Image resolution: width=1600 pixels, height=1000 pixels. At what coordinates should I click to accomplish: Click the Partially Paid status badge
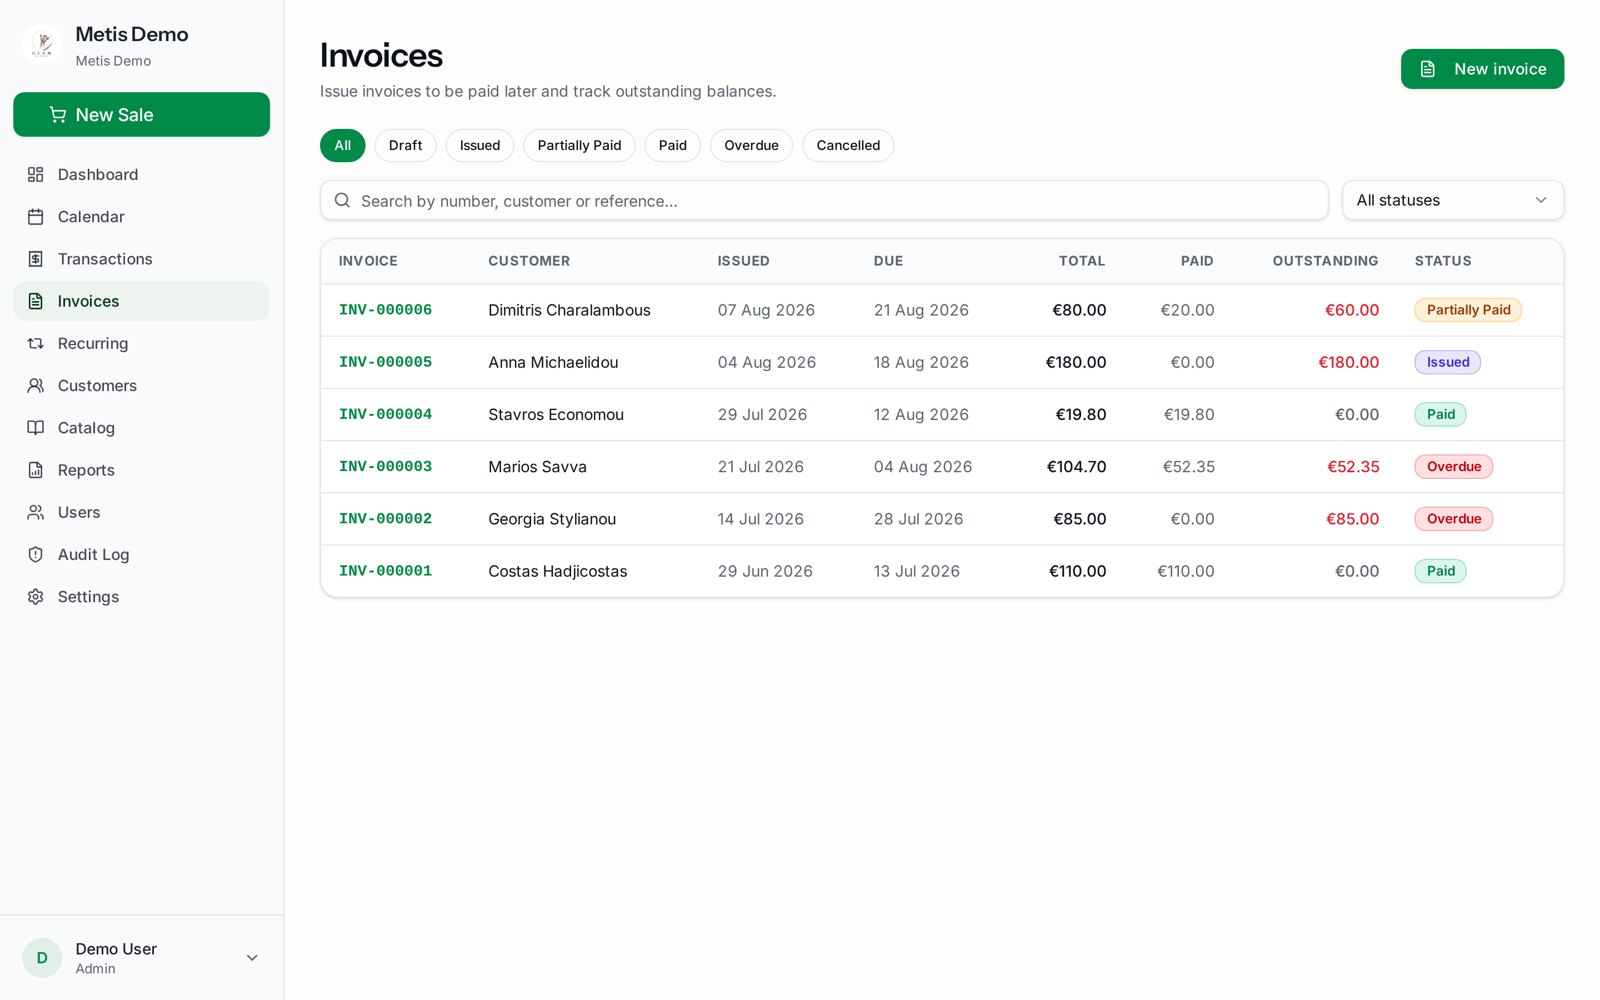(x=1468, y=310)
